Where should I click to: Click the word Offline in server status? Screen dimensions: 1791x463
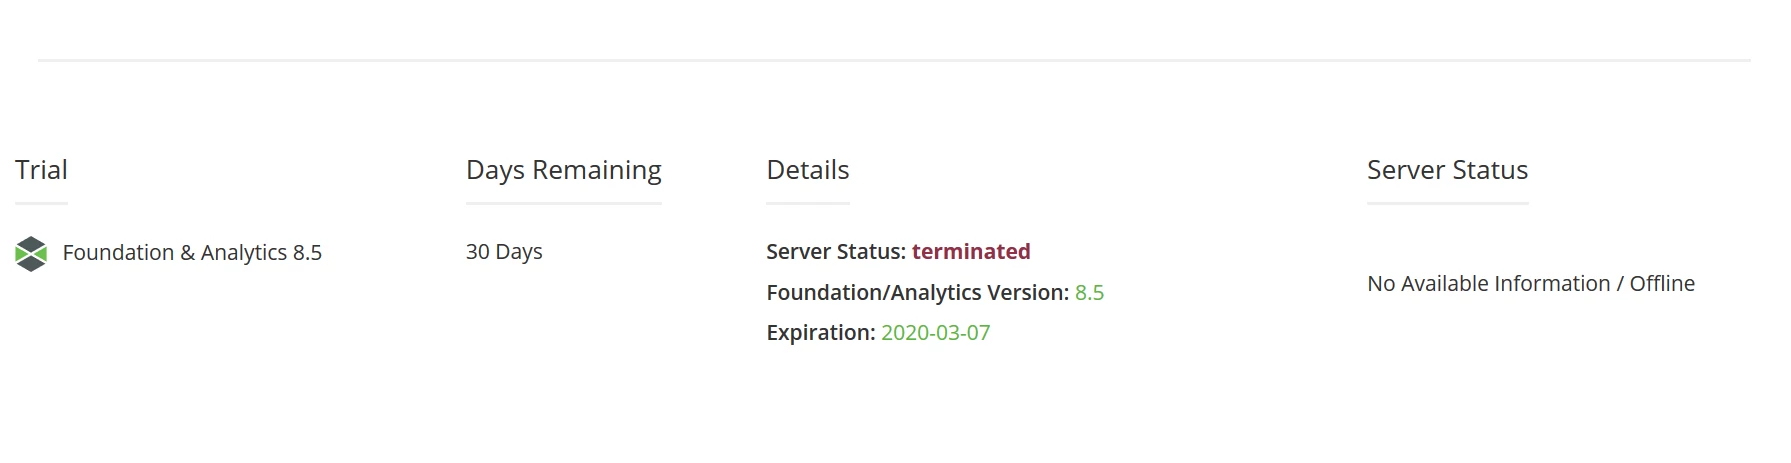pyautogui.click(x=1662, y=284)
